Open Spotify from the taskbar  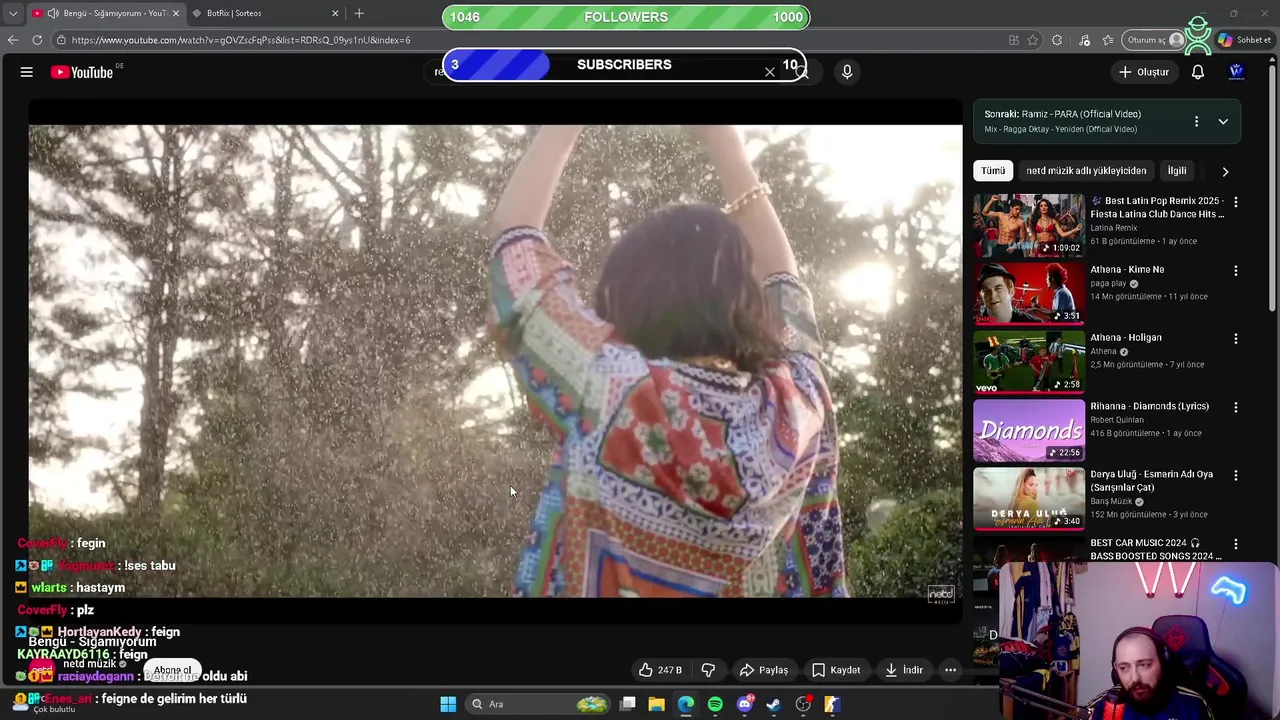click(x=715, y=704)
